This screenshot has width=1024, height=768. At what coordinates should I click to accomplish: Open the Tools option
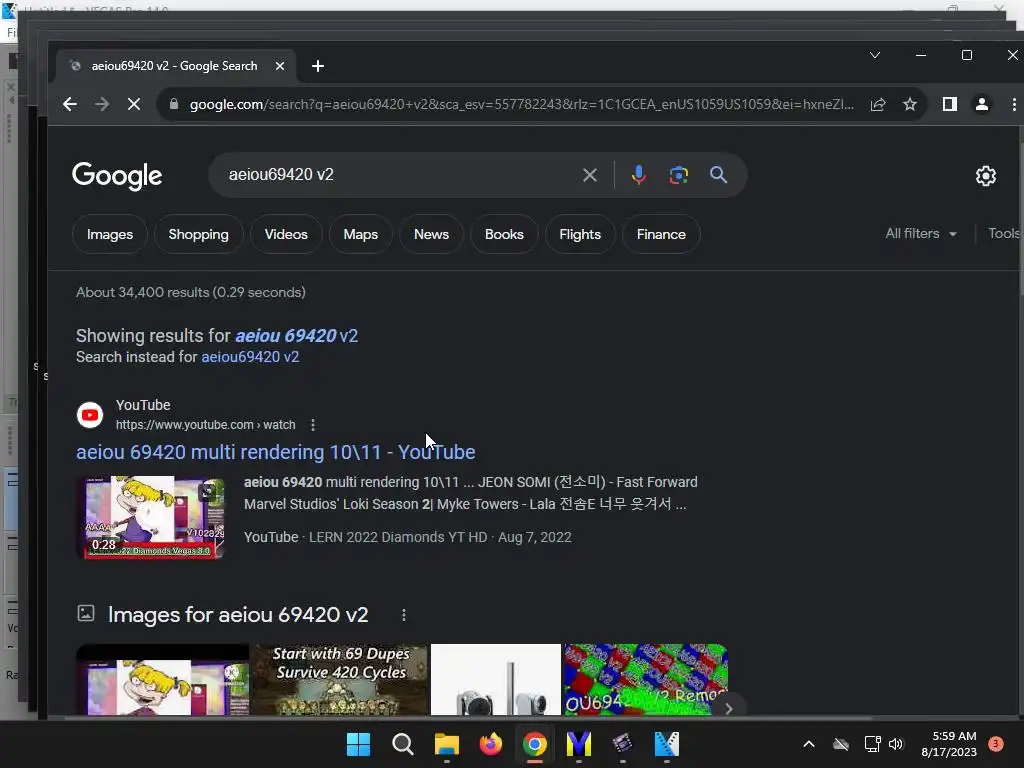pos(1004,234)
